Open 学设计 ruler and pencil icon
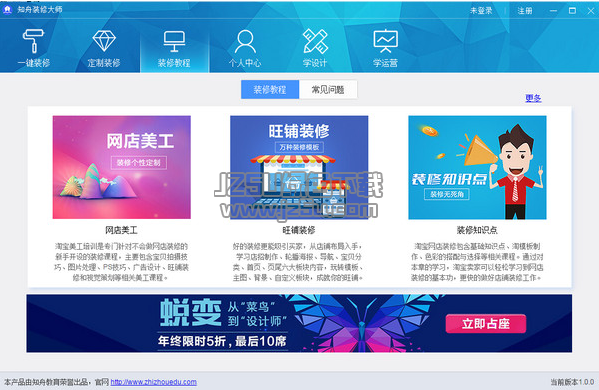 click(315, 41)
